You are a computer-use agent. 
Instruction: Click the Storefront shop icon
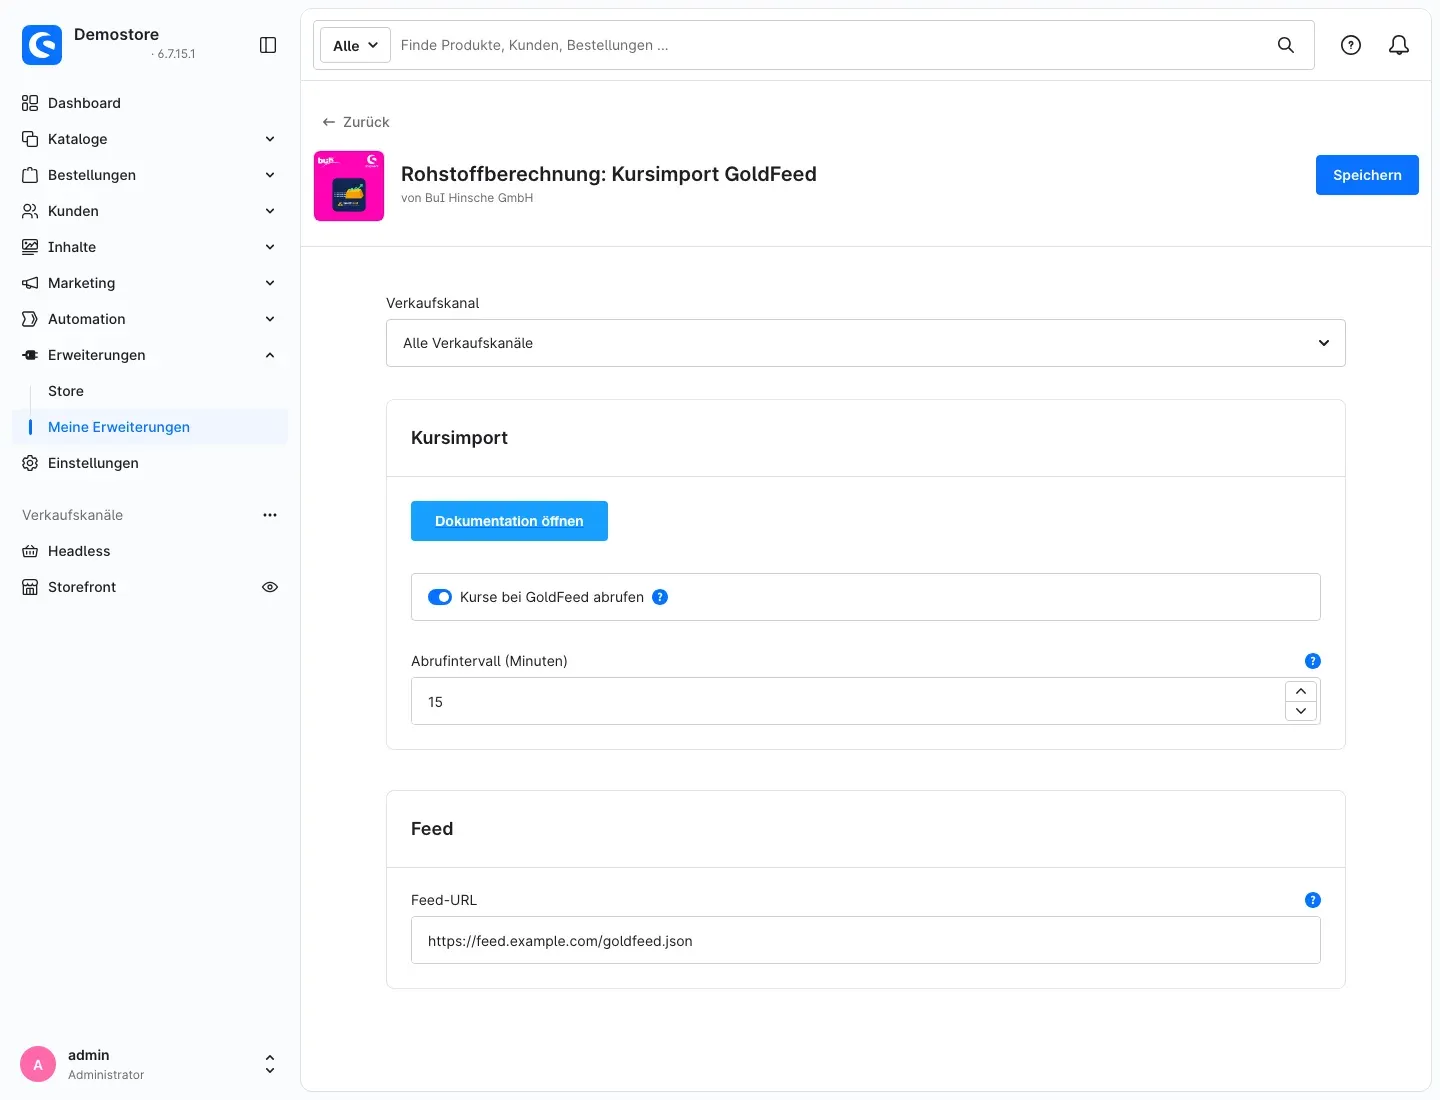click(x=30, y=587)
